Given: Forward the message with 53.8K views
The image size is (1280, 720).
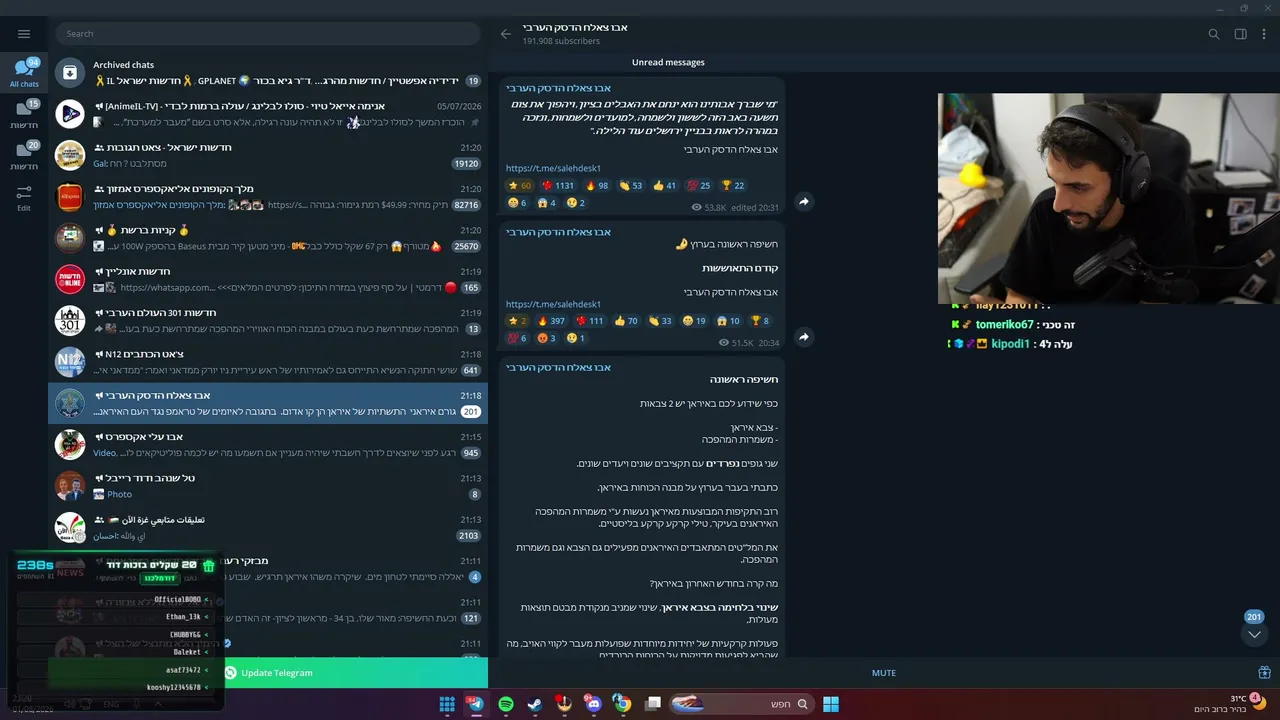Looking at the screenshot, I should pos(803,202).
